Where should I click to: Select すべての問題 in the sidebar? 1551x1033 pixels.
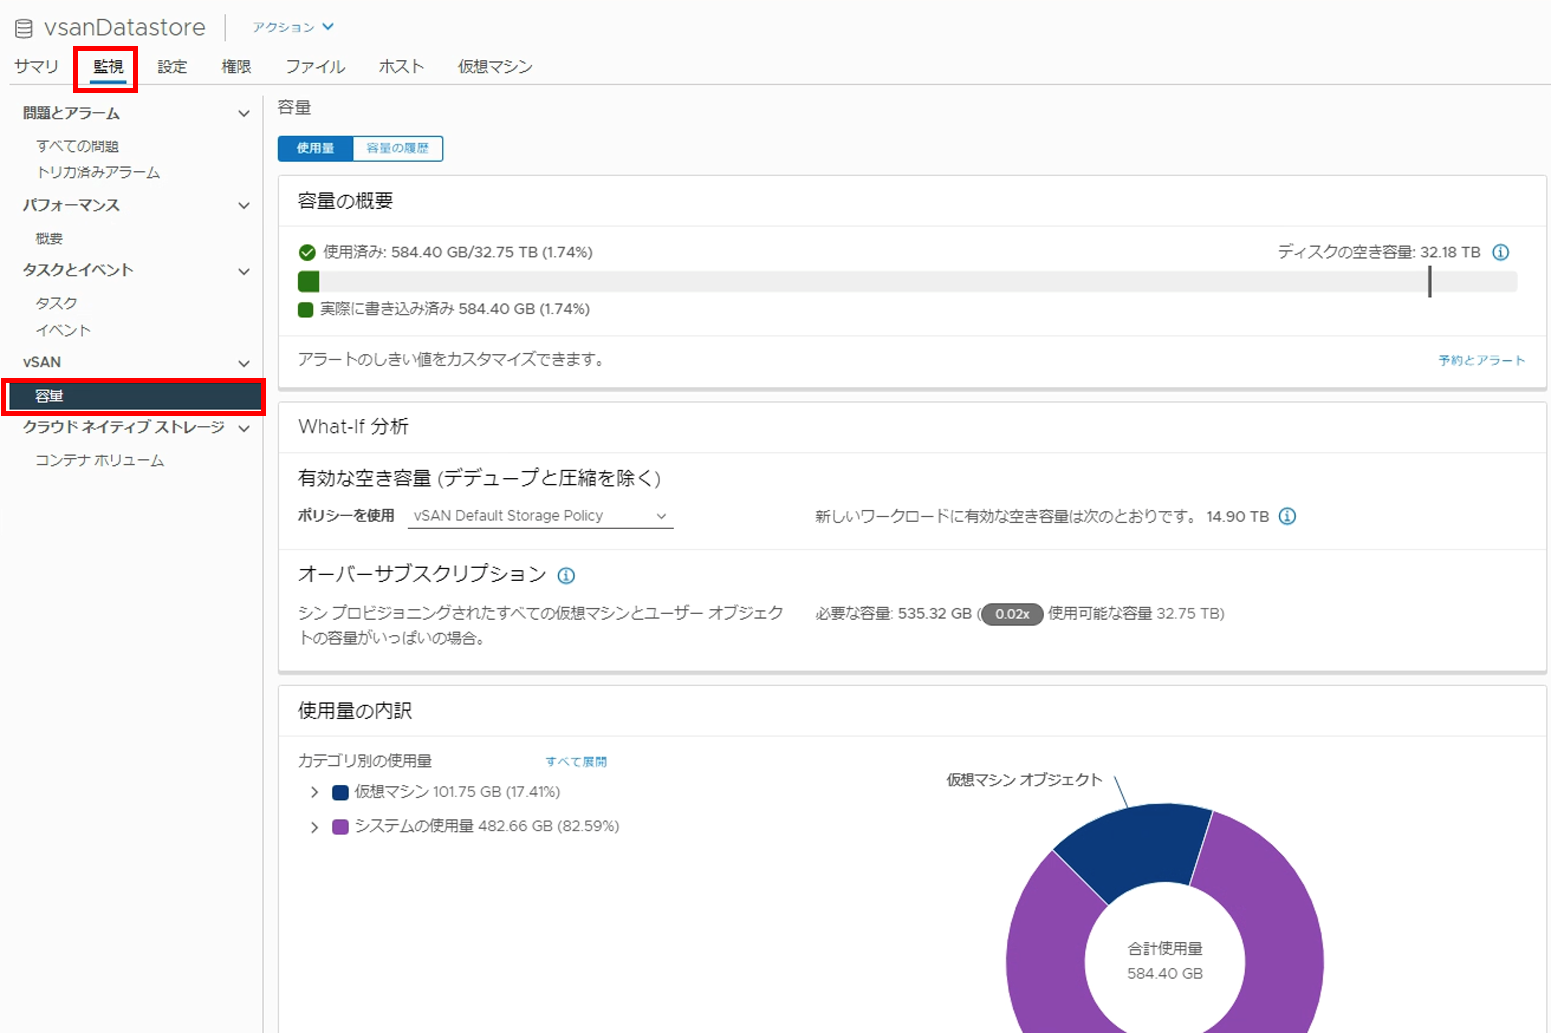(x=77, y=146)
